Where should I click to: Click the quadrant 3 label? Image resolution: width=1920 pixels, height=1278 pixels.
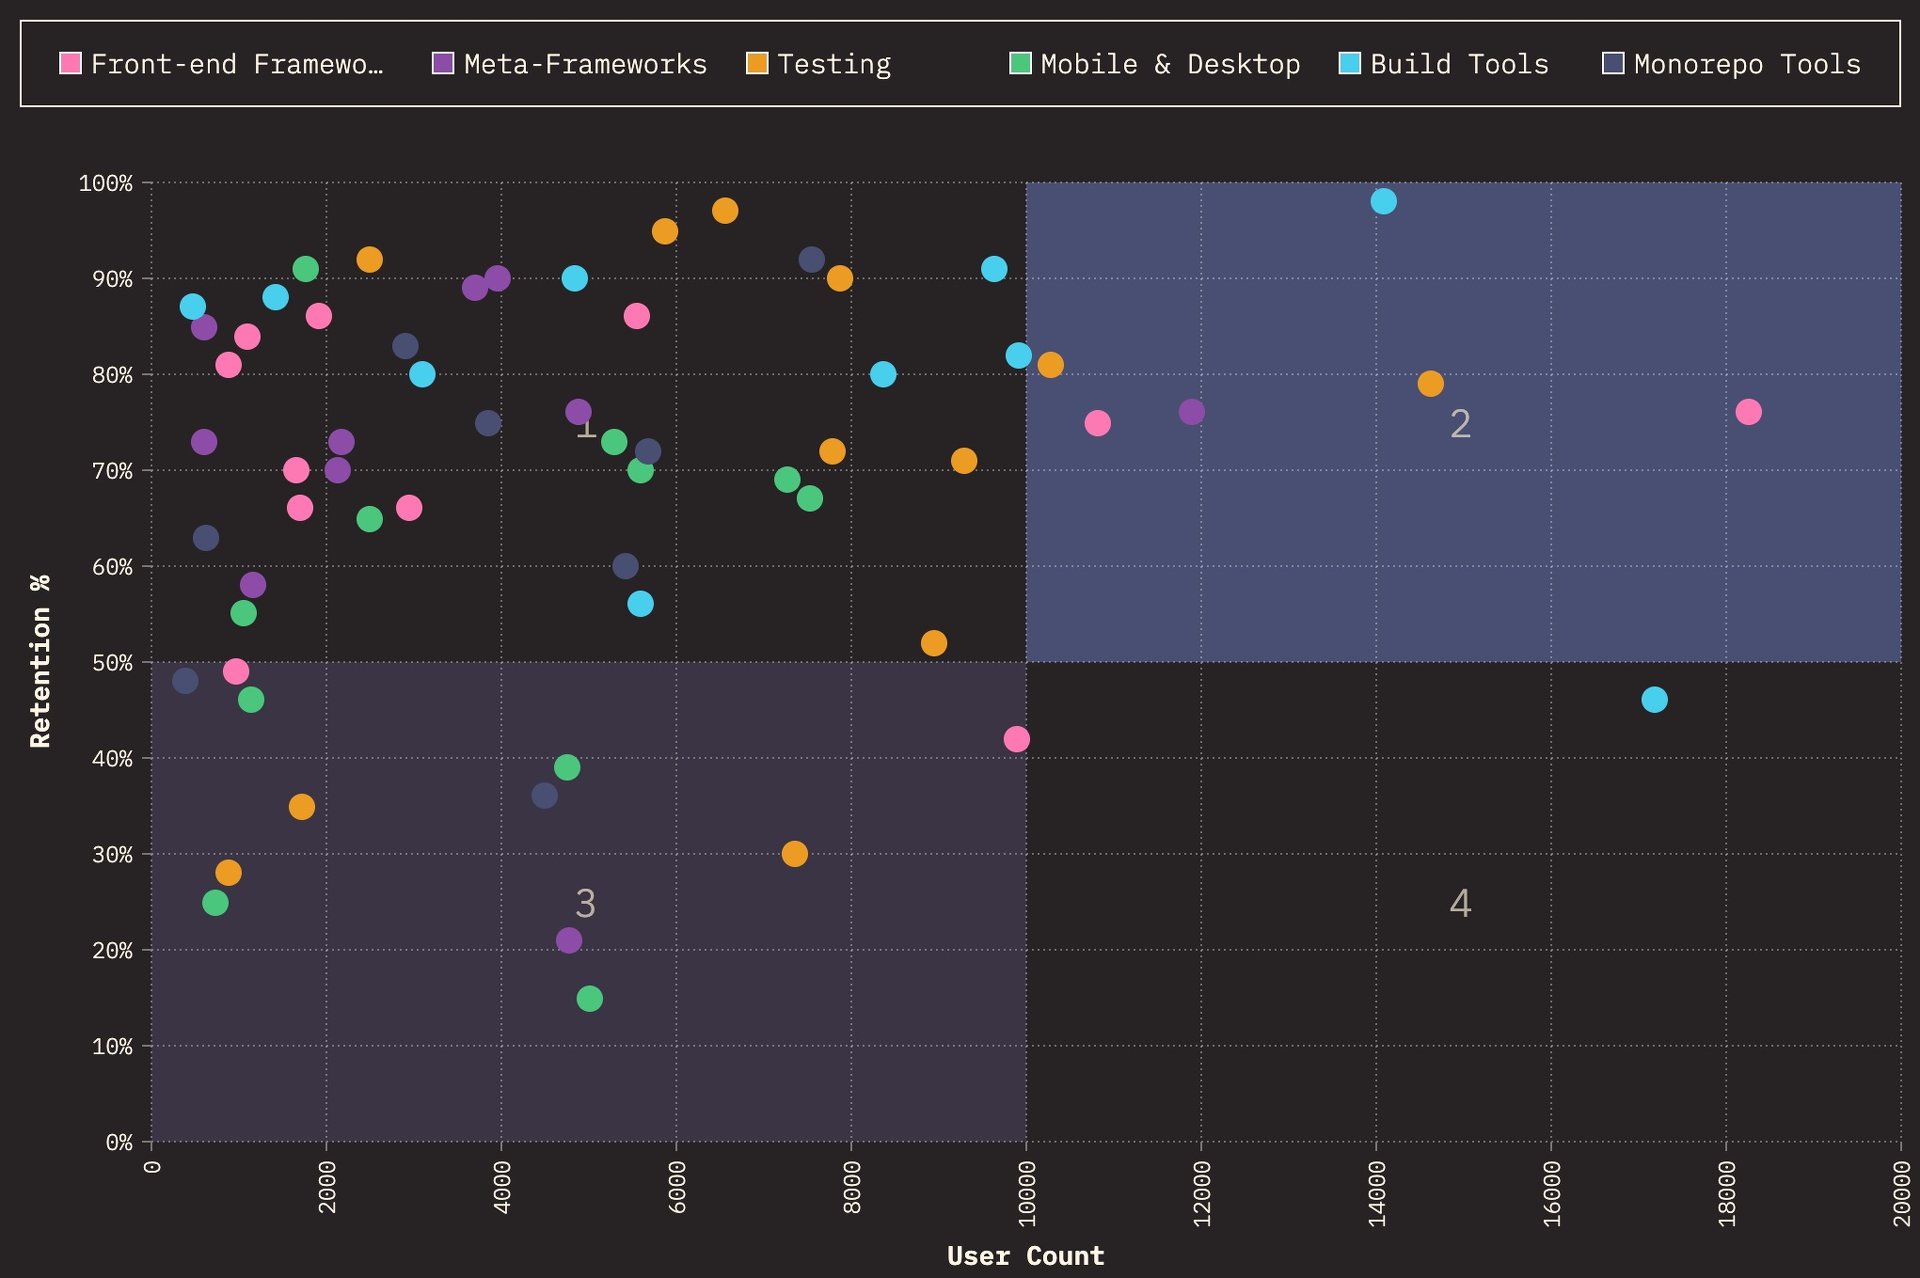586,904
